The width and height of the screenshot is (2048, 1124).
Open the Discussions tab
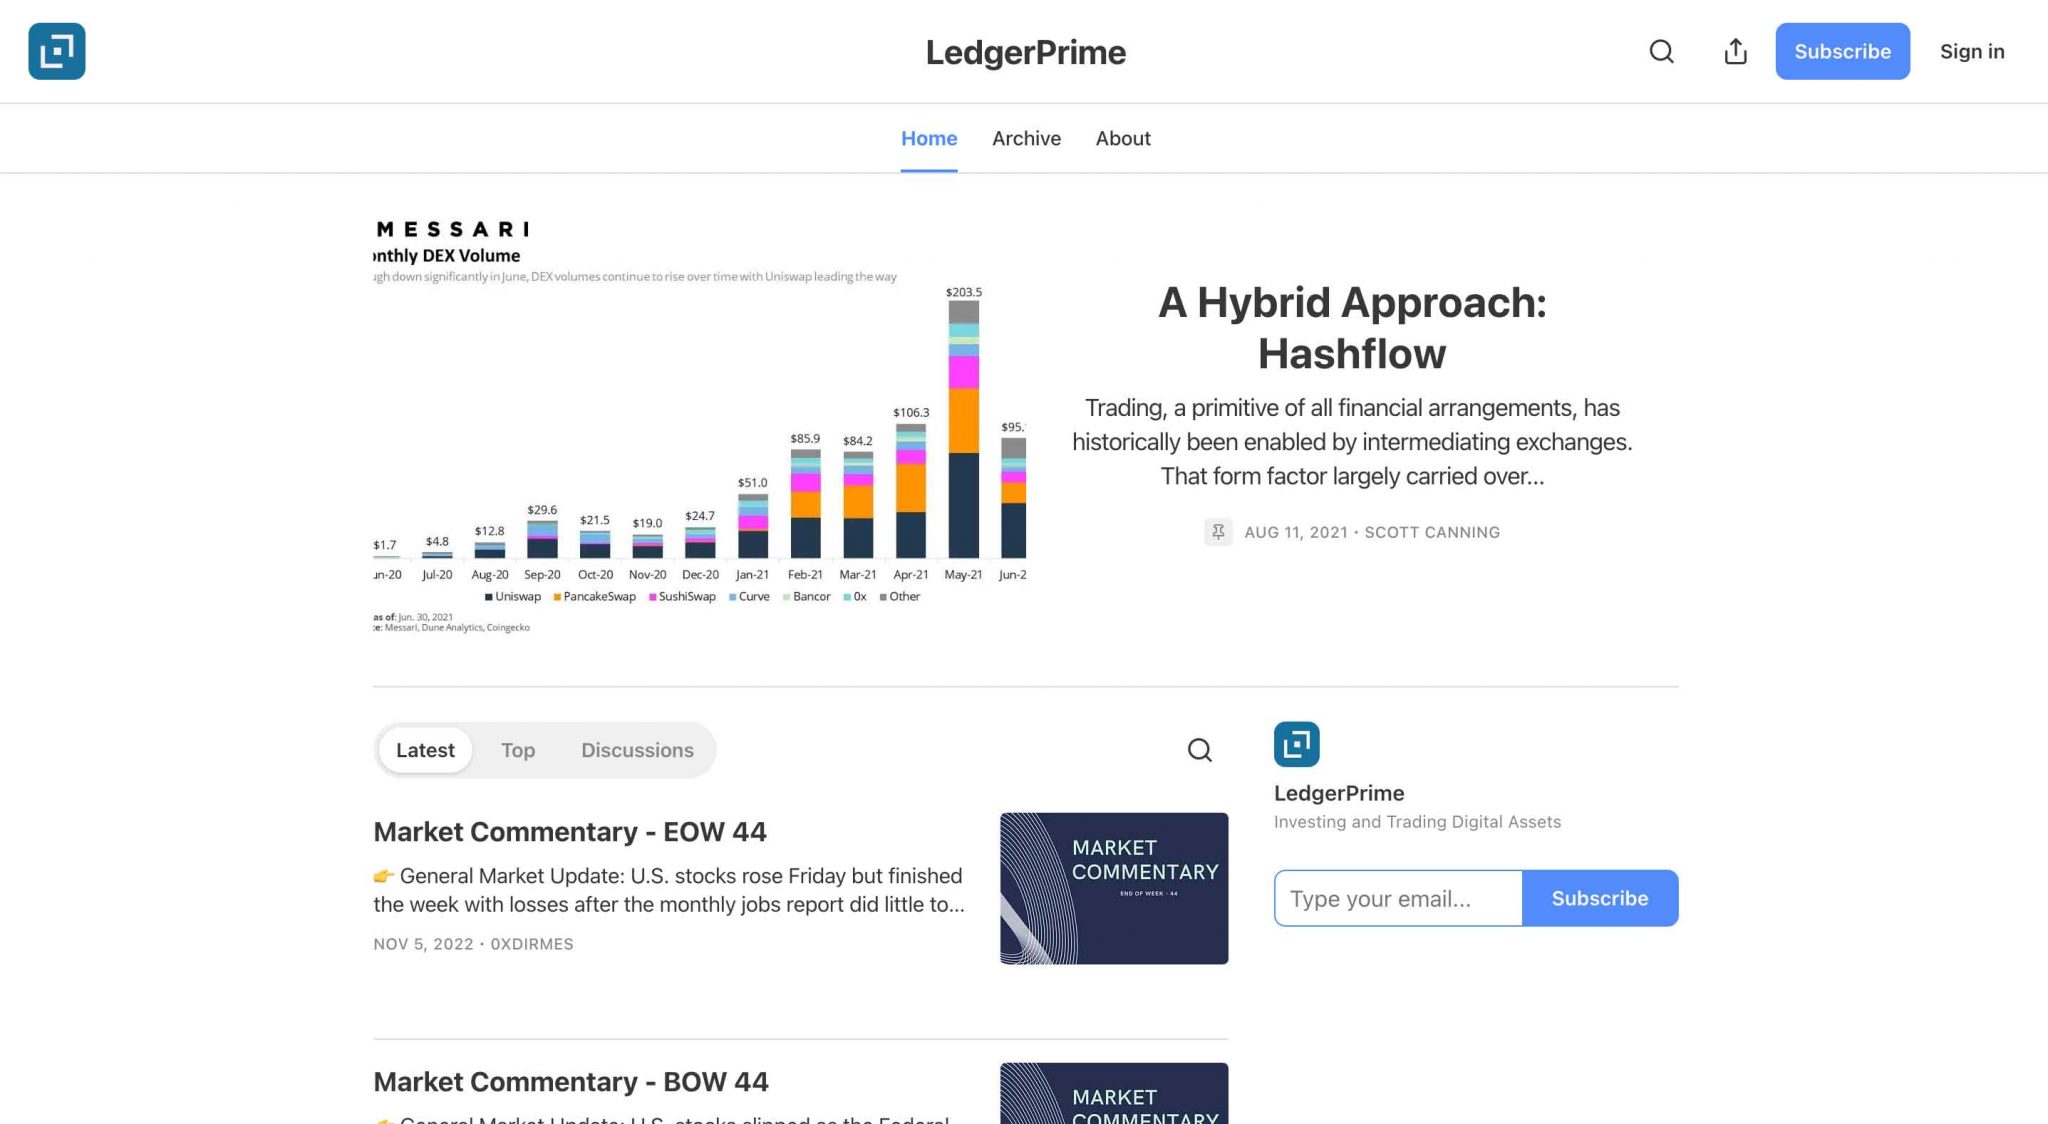[x=637, y=750]
